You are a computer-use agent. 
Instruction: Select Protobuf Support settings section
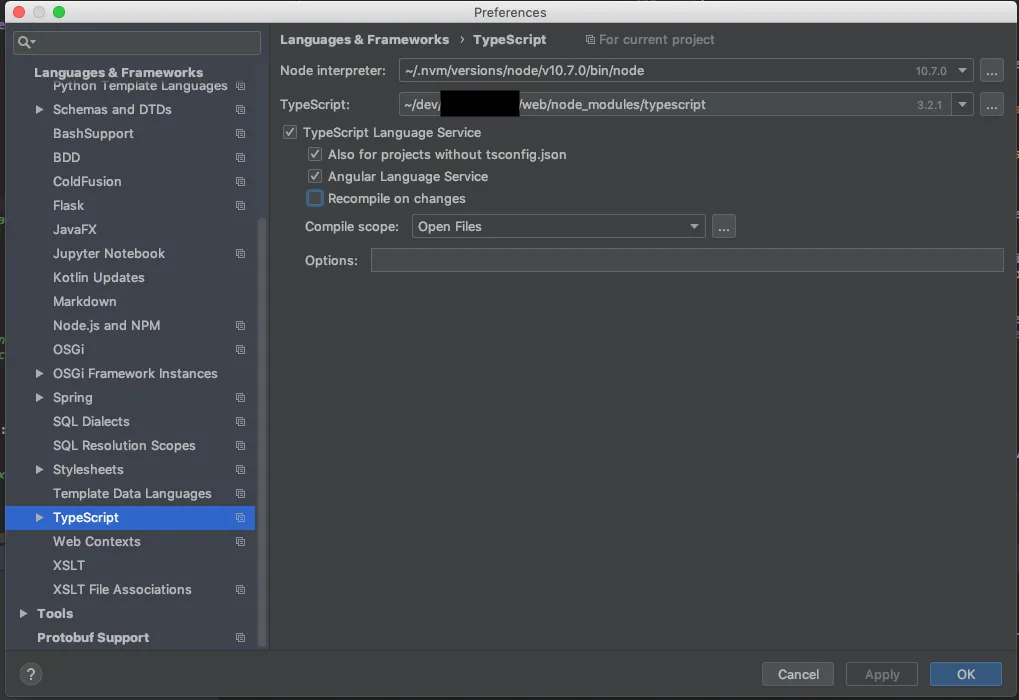(93, 638)
